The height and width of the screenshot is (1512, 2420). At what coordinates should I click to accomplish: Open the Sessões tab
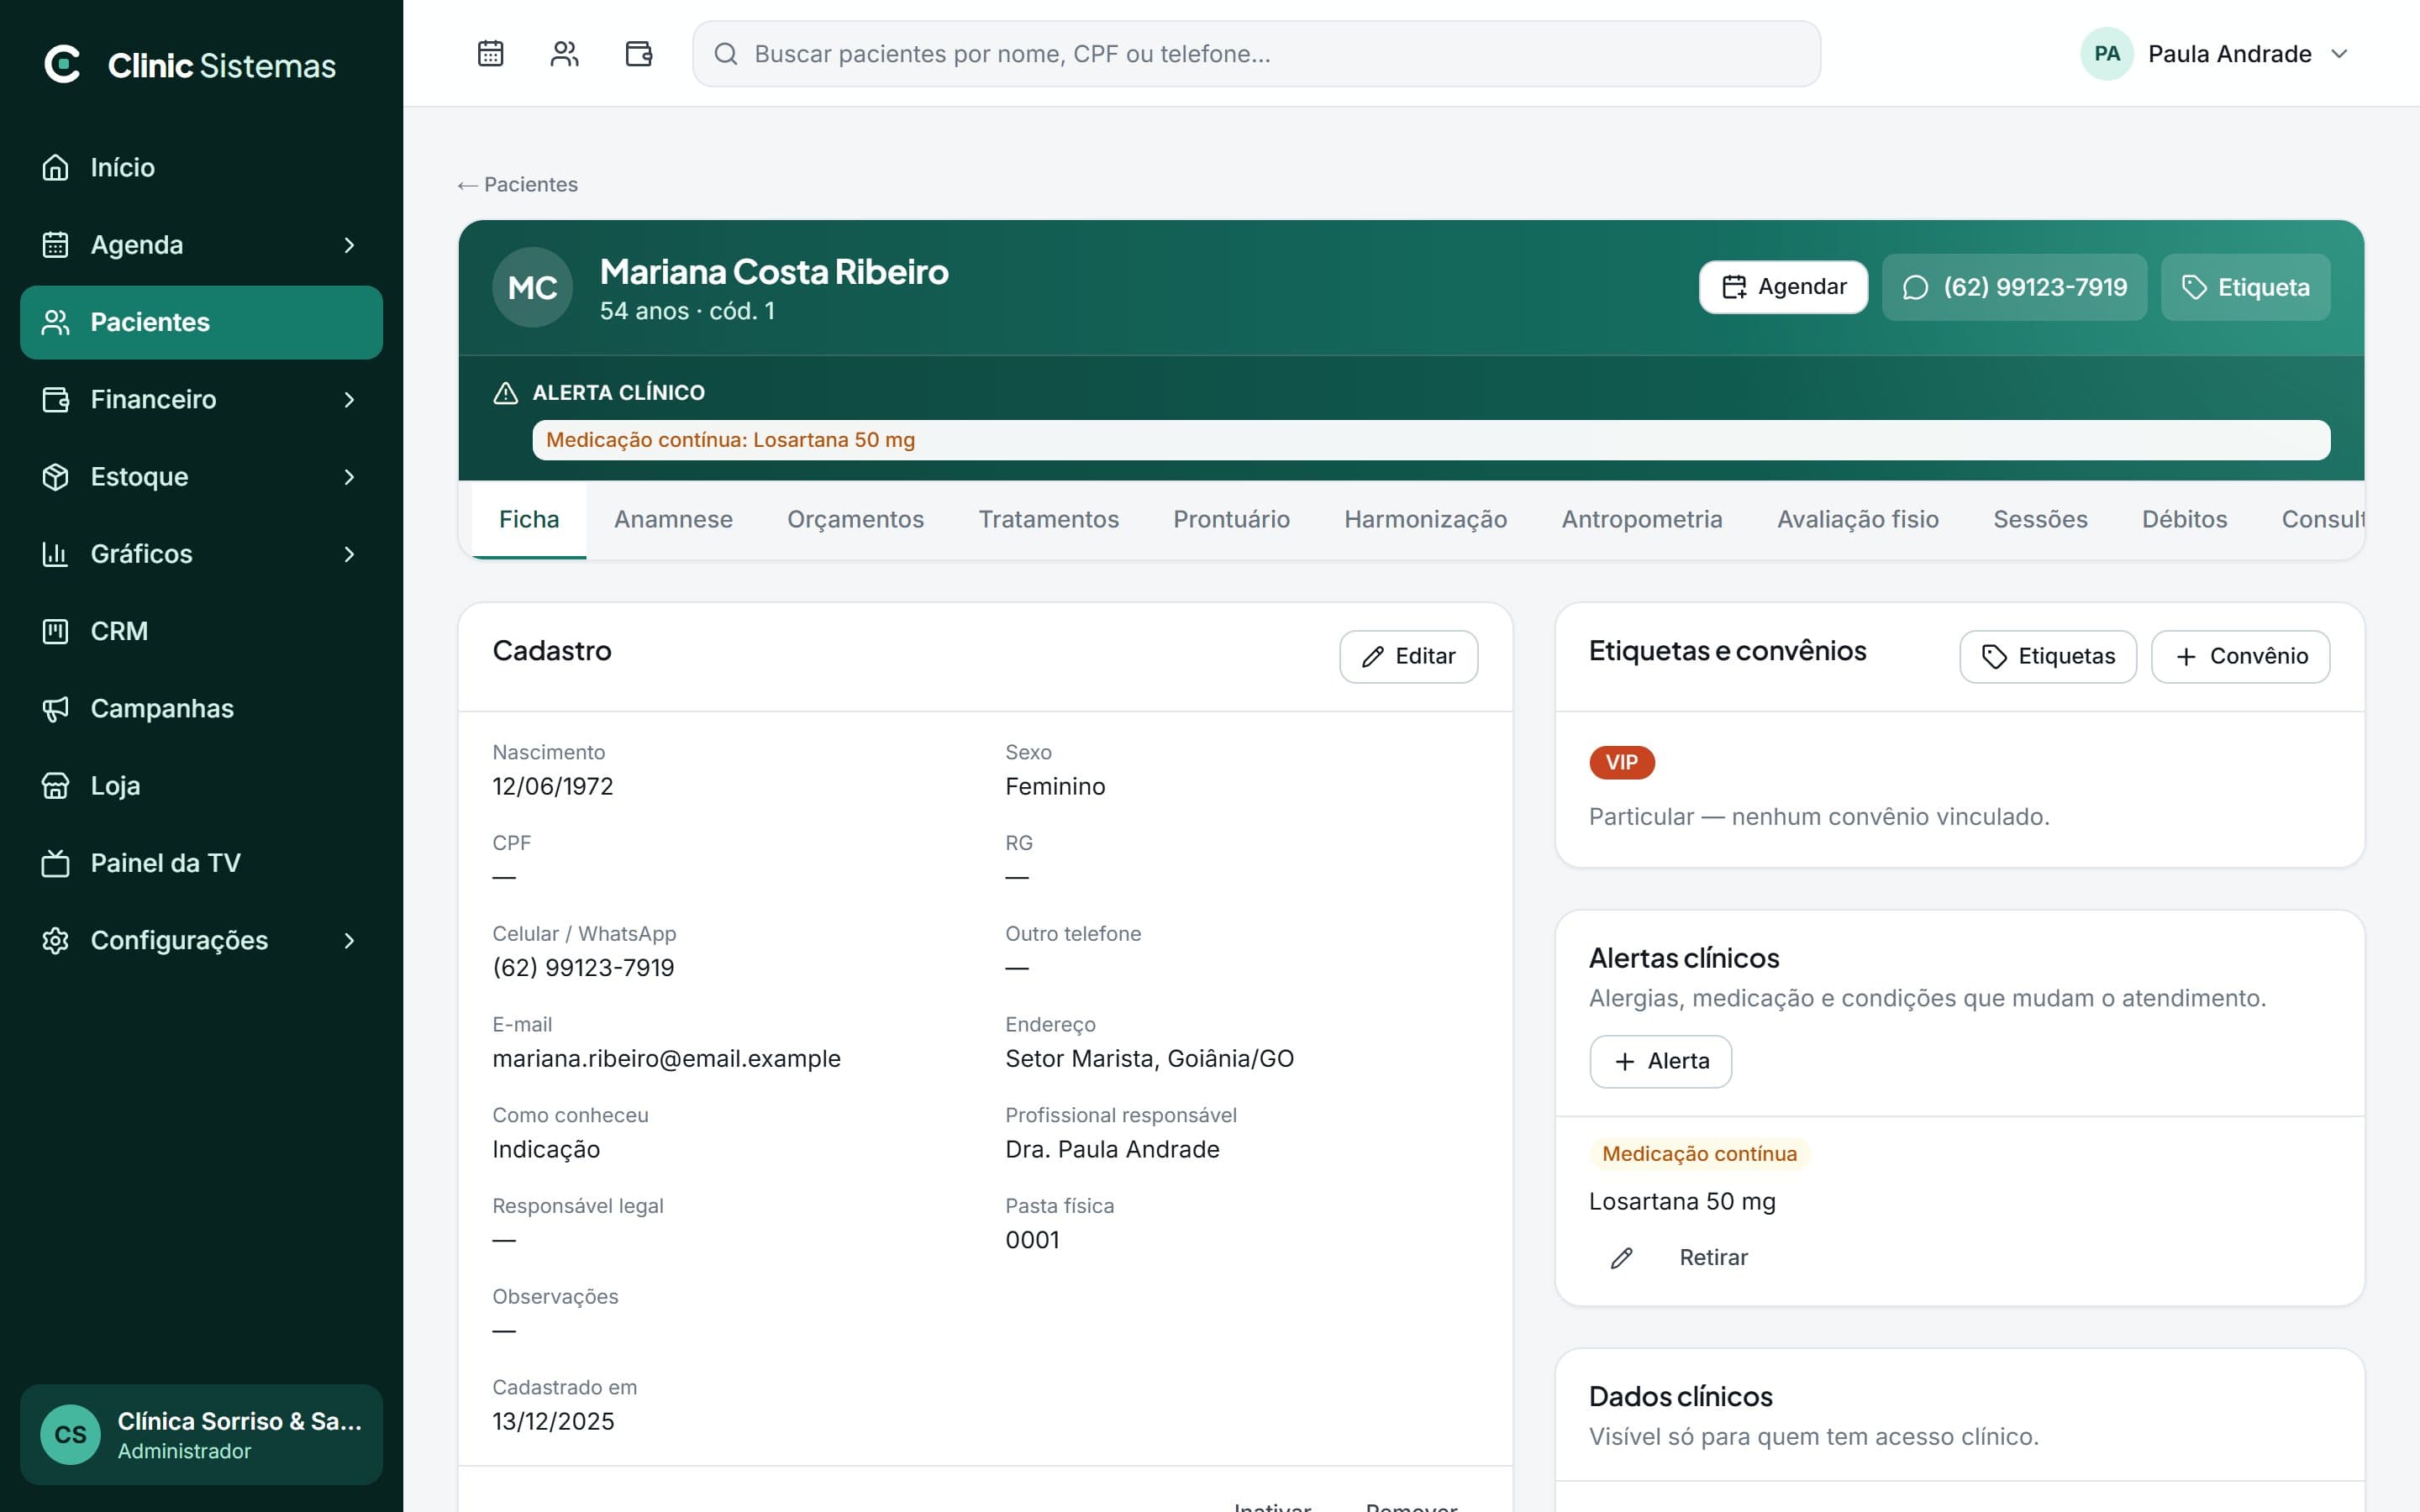pos(2040,519)
